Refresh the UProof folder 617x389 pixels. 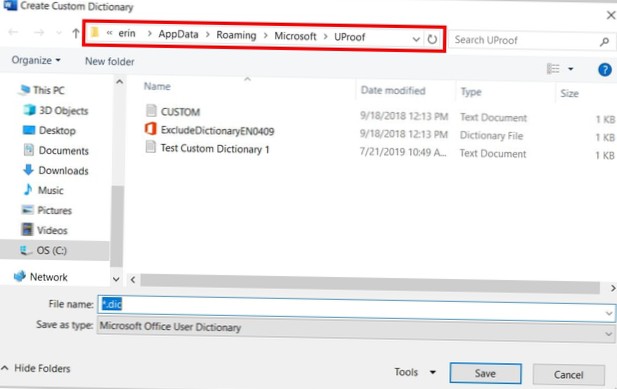click(432, 39)
